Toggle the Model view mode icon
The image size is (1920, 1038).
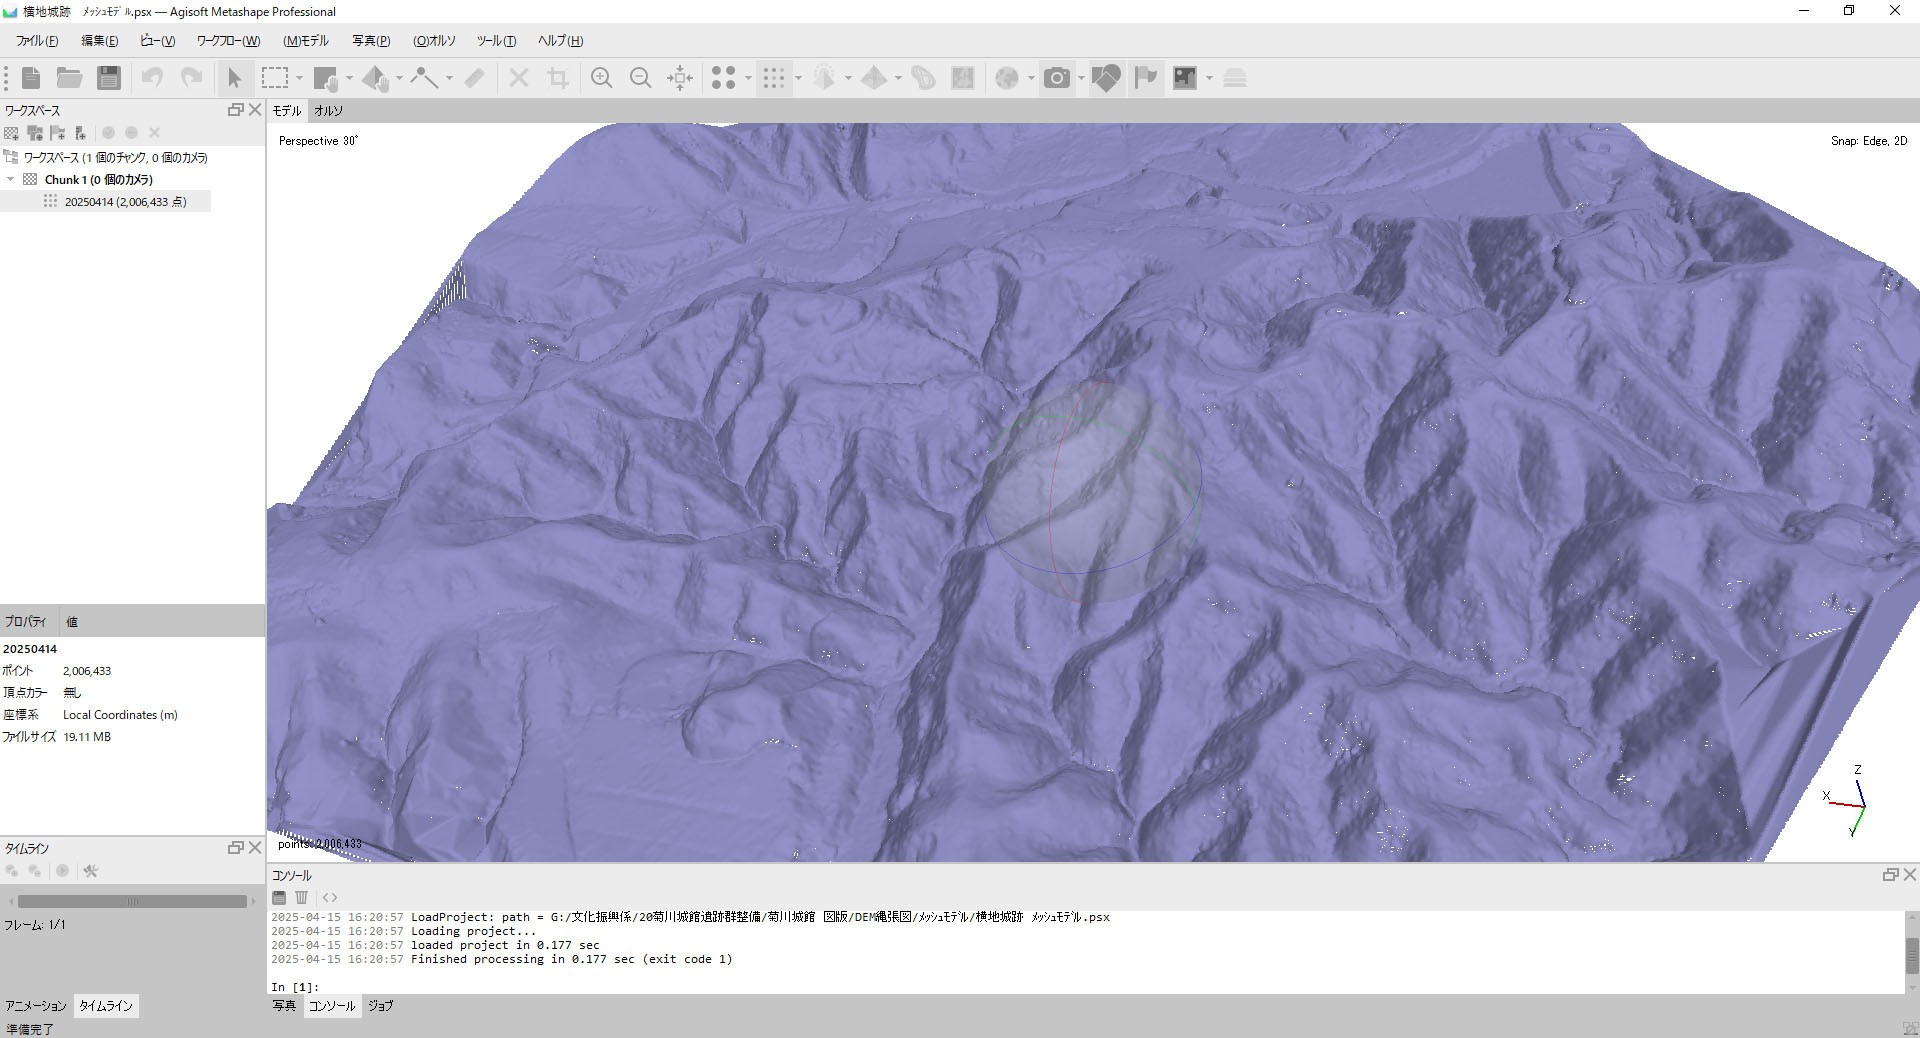(x=824, y=78)
